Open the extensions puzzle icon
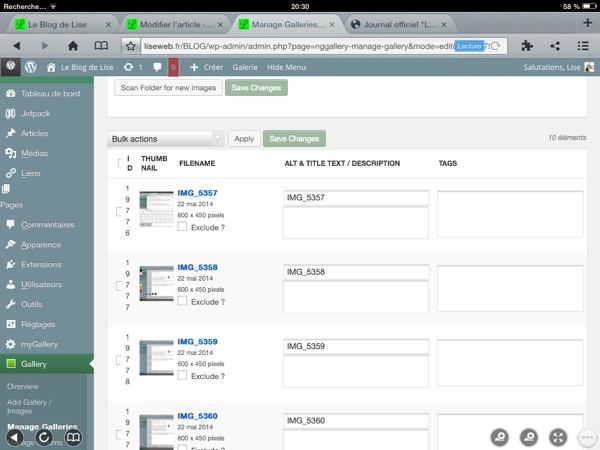This screenshot has width=600, height=450. coord(527,46)
